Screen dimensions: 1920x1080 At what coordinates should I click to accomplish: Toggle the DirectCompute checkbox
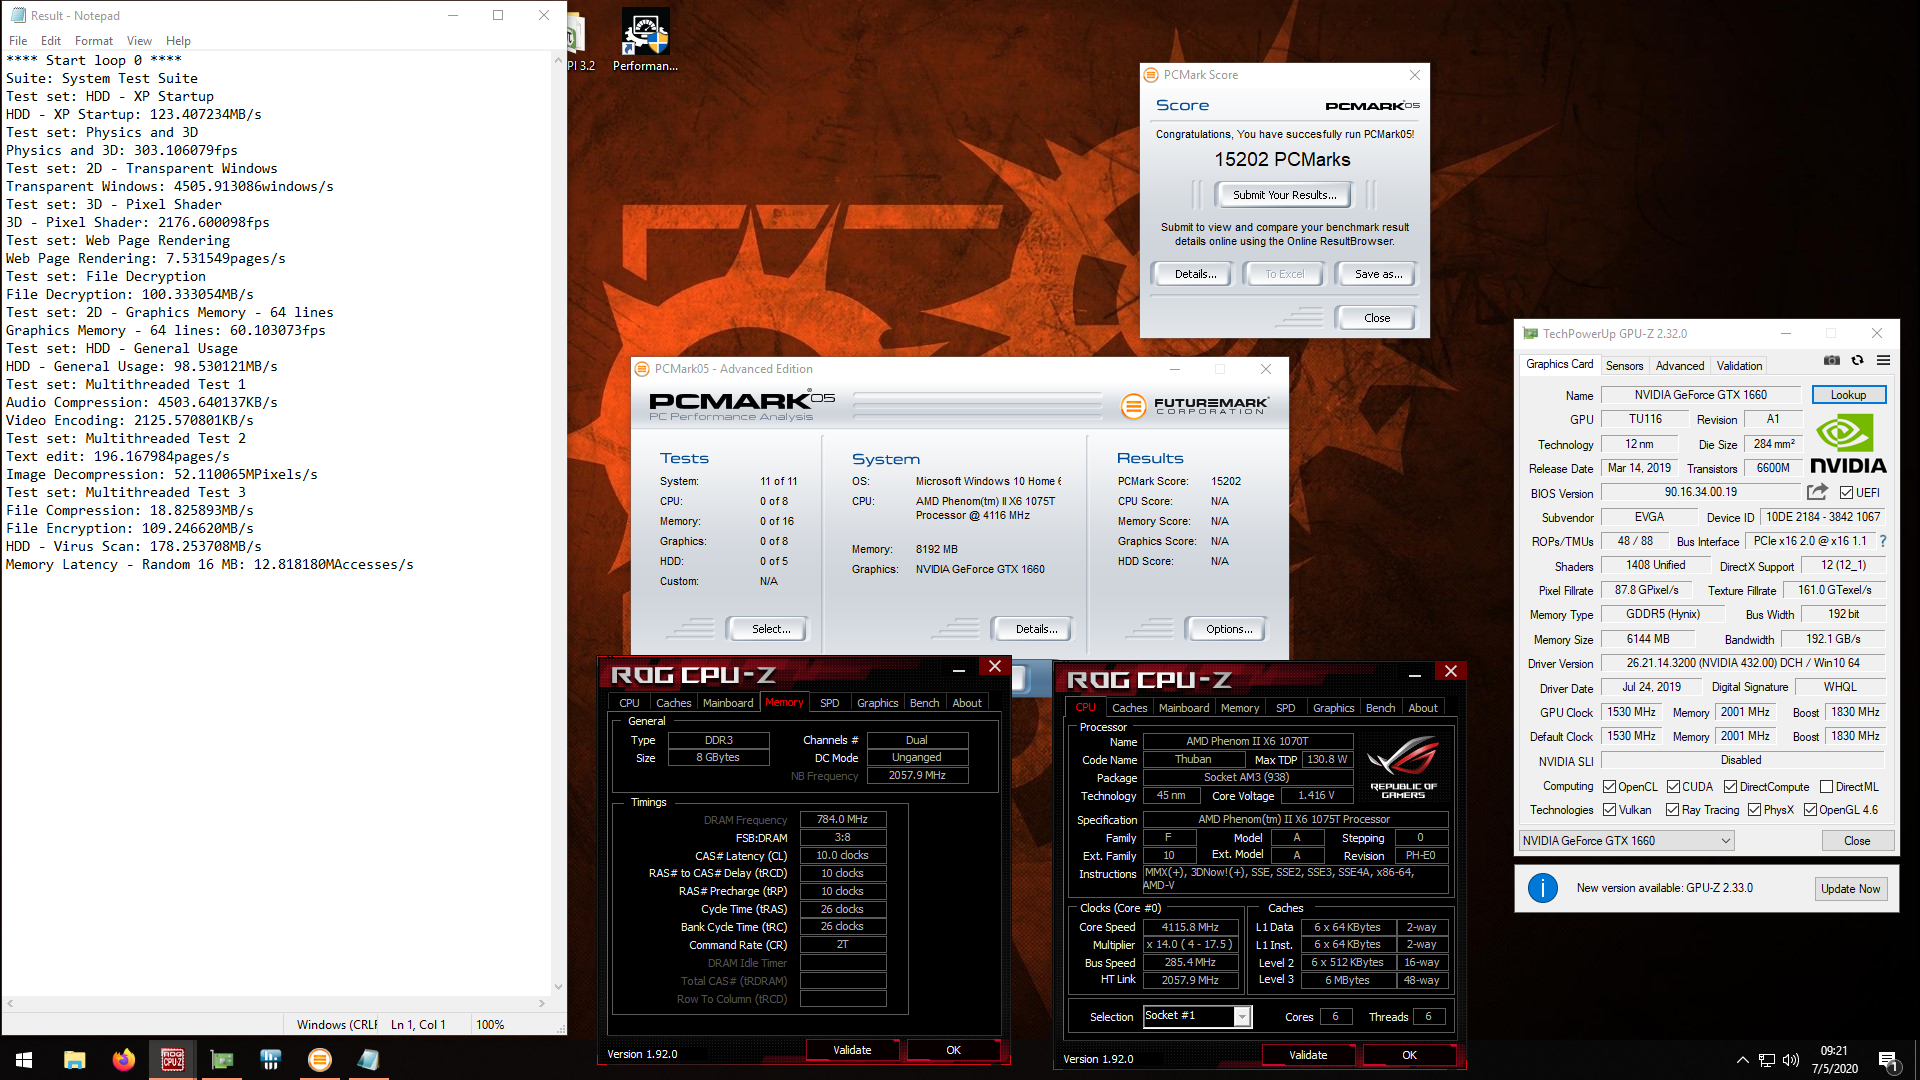click(1730, 787)
